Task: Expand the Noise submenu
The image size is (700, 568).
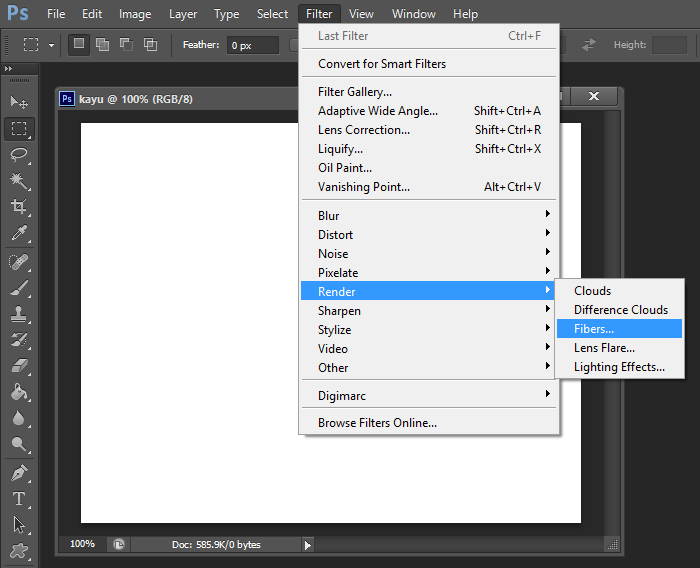Action: click(x=429, y=253)
